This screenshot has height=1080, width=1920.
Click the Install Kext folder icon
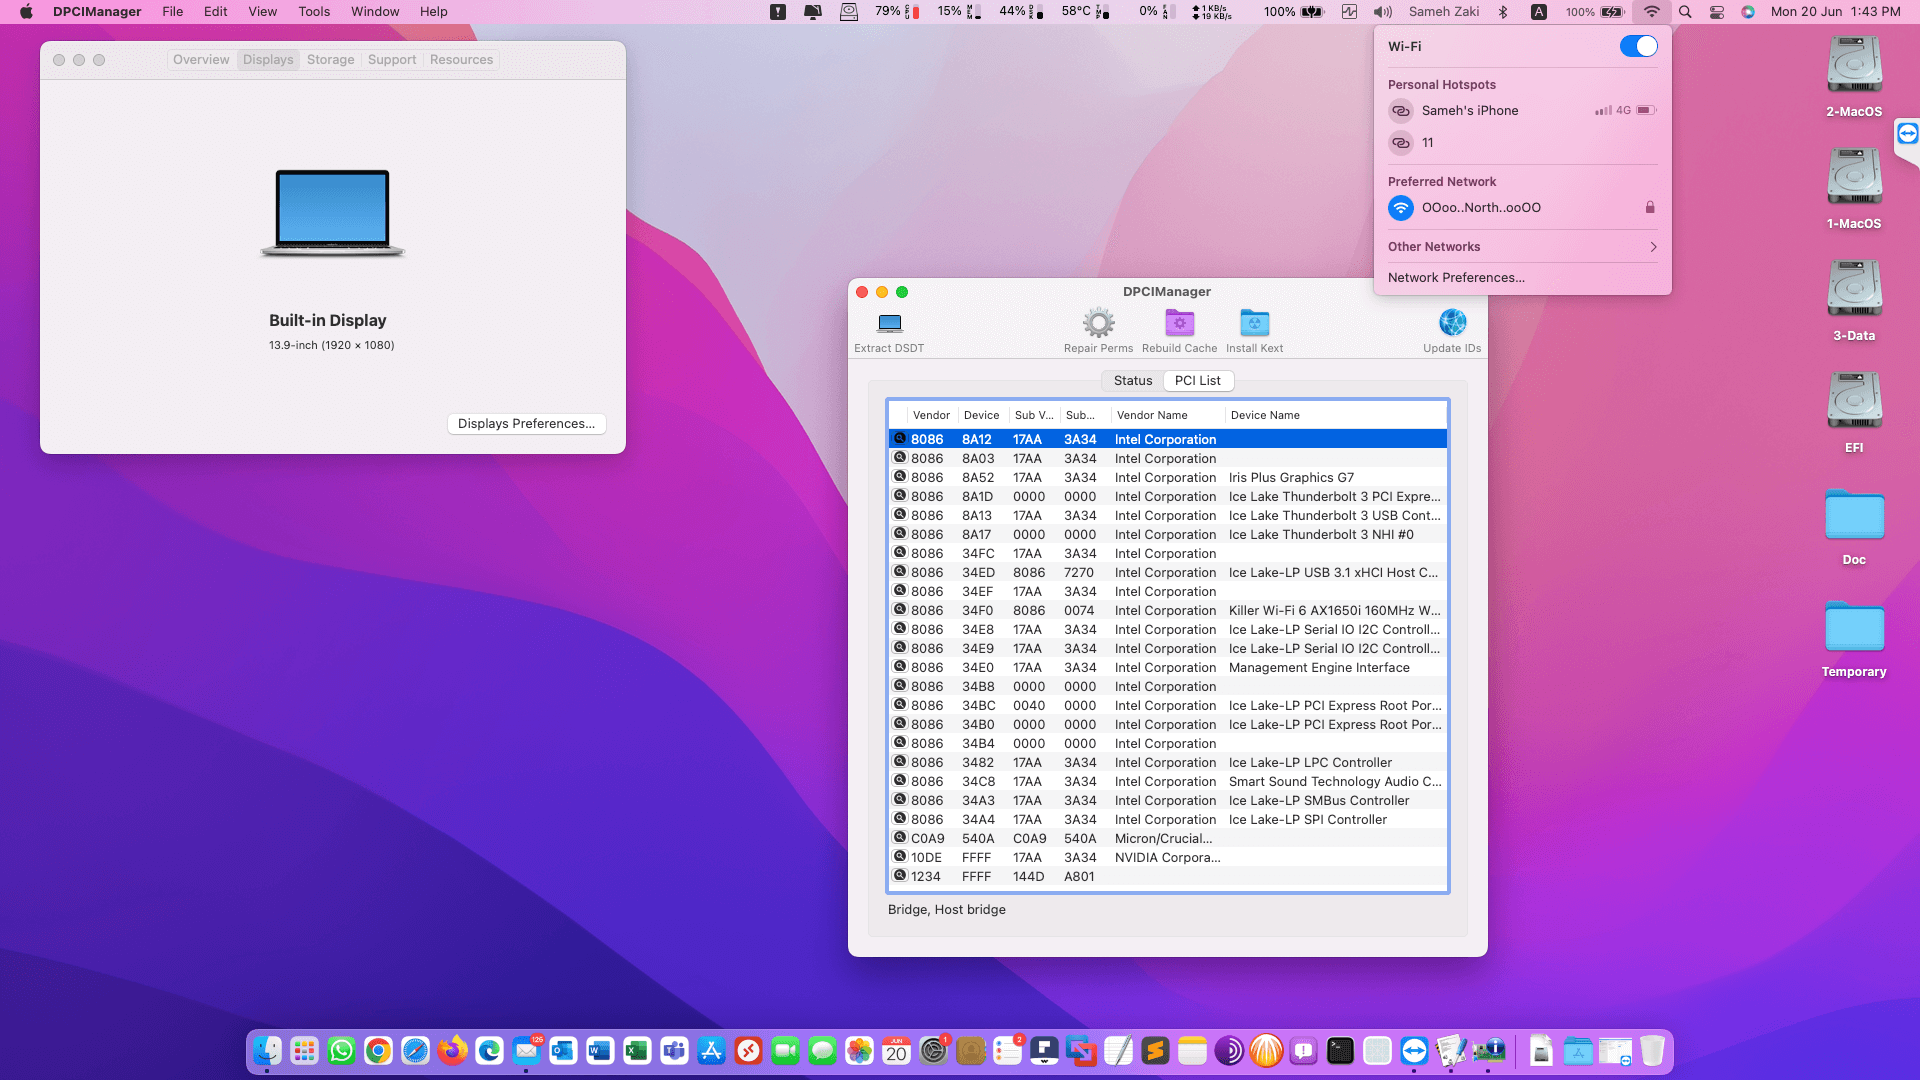(1254, 323)
